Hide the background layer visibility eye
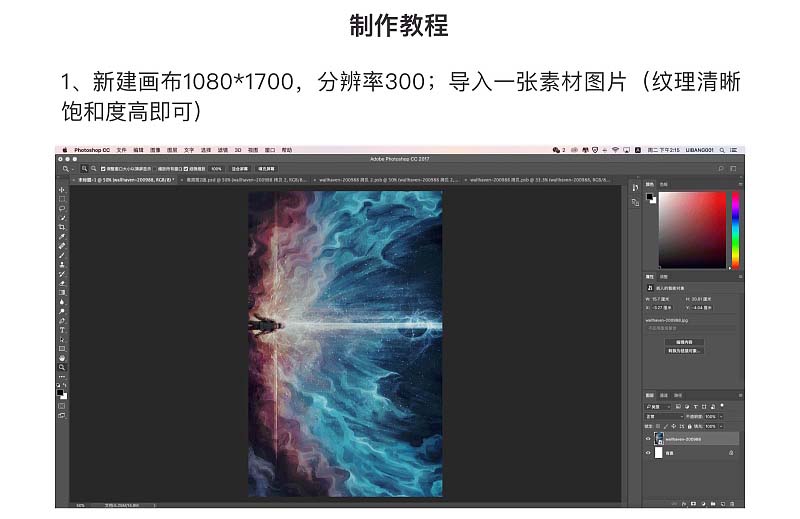The height and width of the screenshot is (519, 800). pos(648,453)
